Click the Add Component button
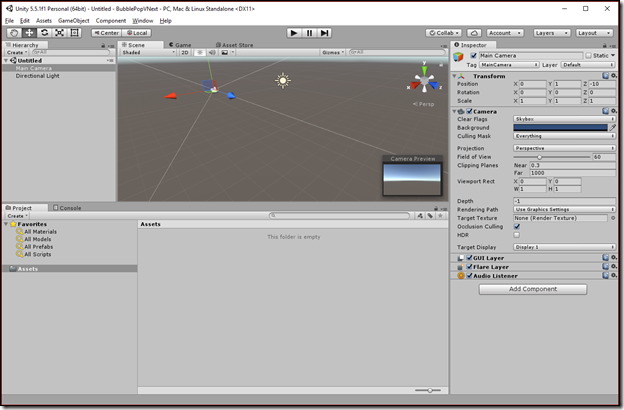Viewport: 624px width, 410px height. 533,289
